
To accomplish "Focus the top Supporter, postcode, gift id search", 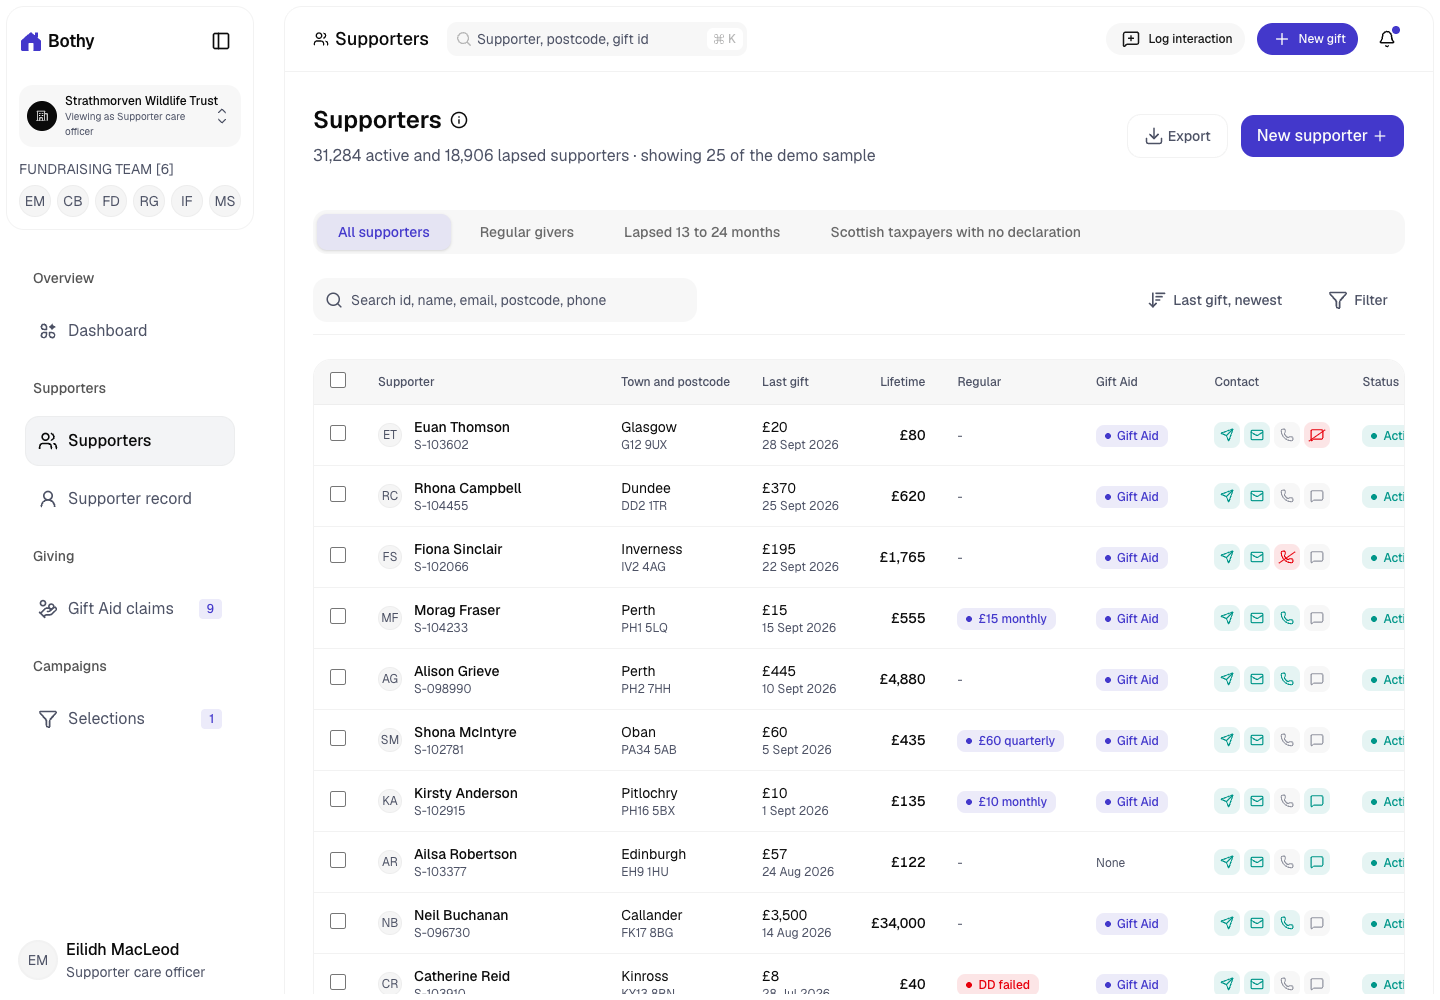I will 597,39.
